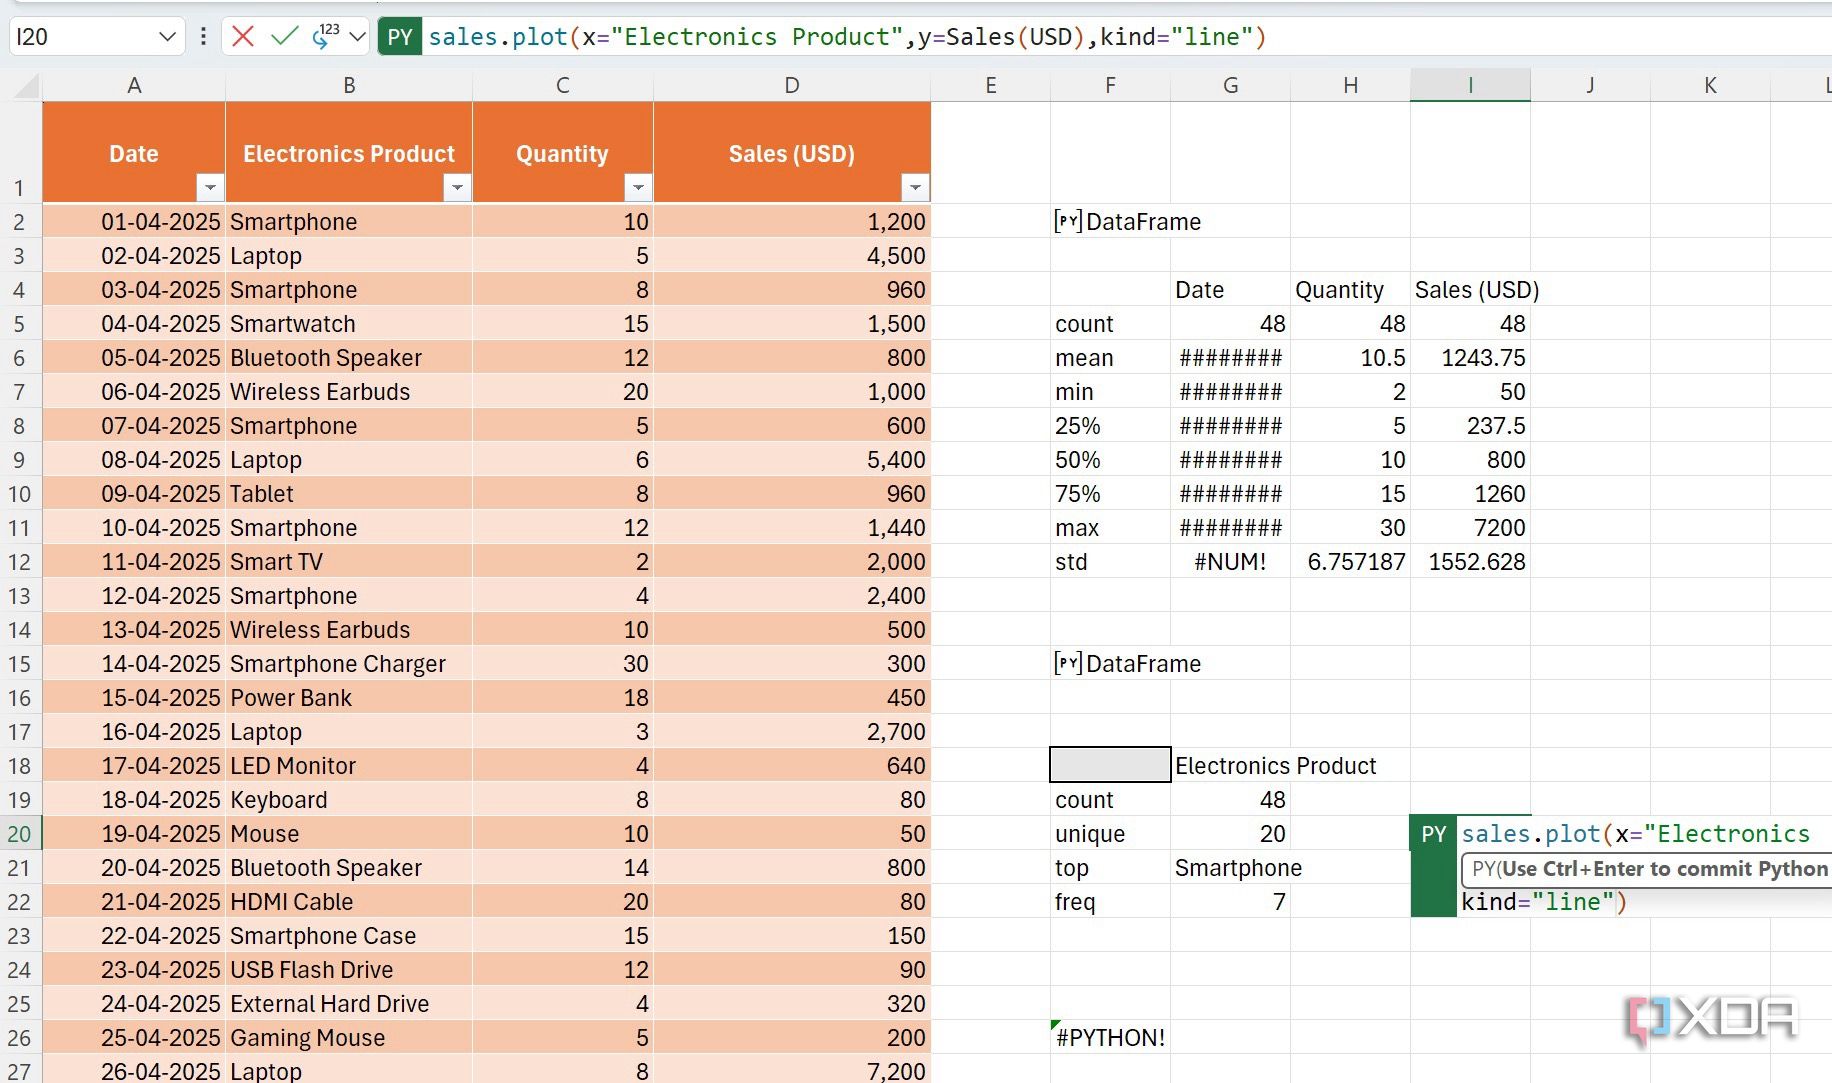The height and width of the screenshot is (1083, 1832).
Task: Click the Python output type icon
Action: [x=325, y=37]
